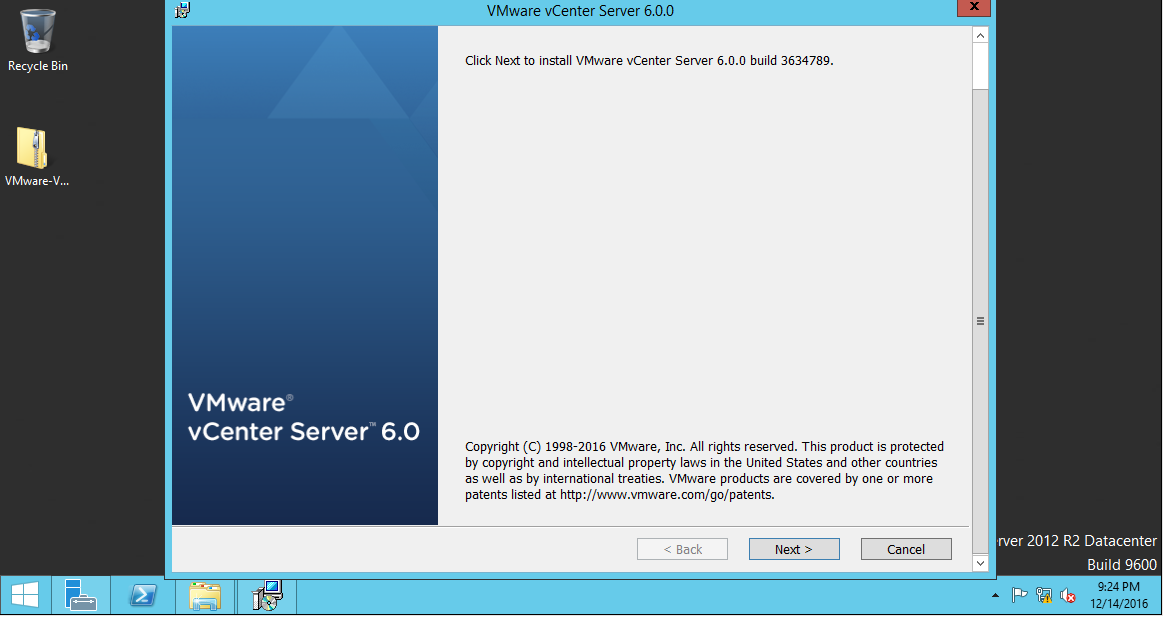Open File Explorer from the taskbar
The width and height of the screenshot is (1163, 617).
pos(204,595)
